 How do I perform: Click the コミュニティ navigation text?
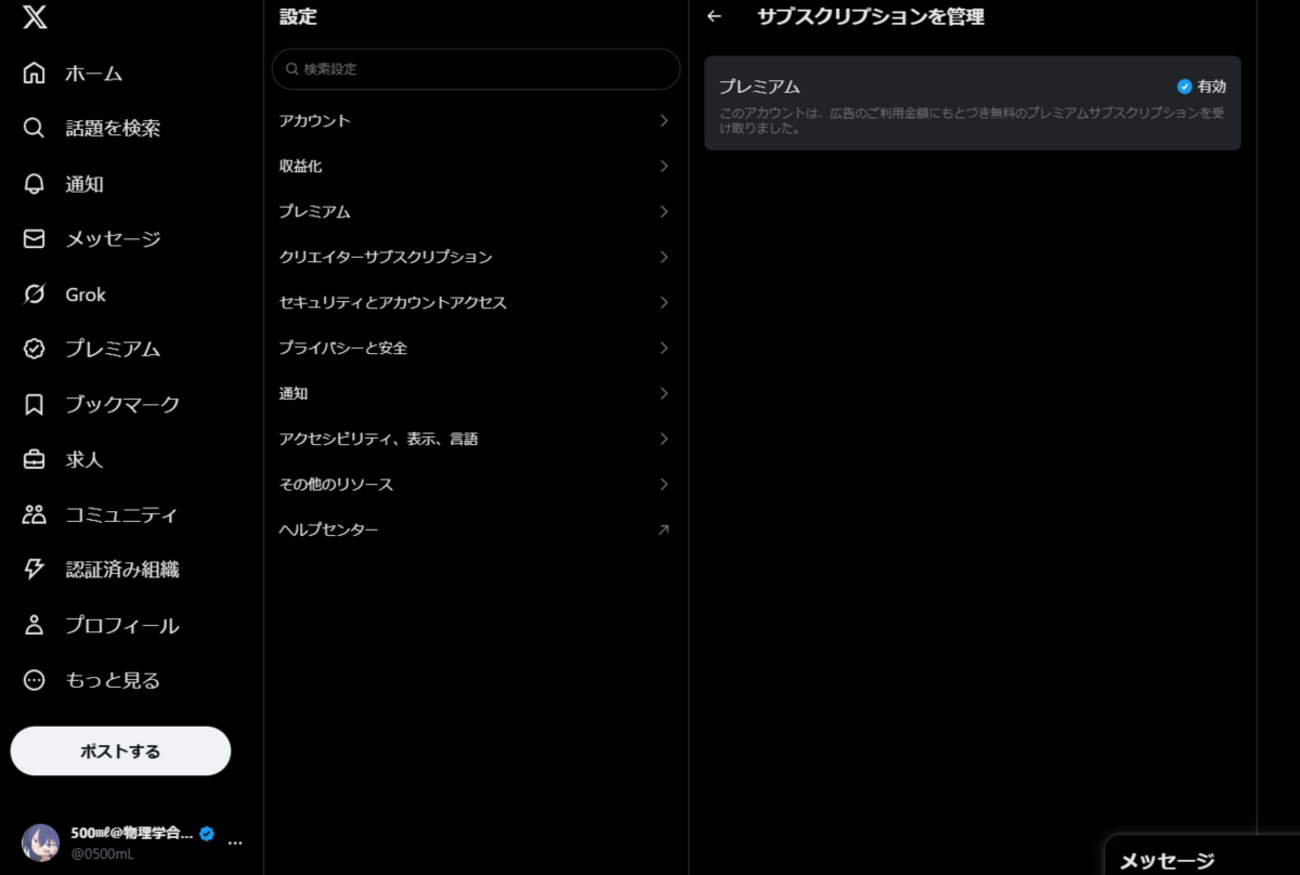click(121, 515)
